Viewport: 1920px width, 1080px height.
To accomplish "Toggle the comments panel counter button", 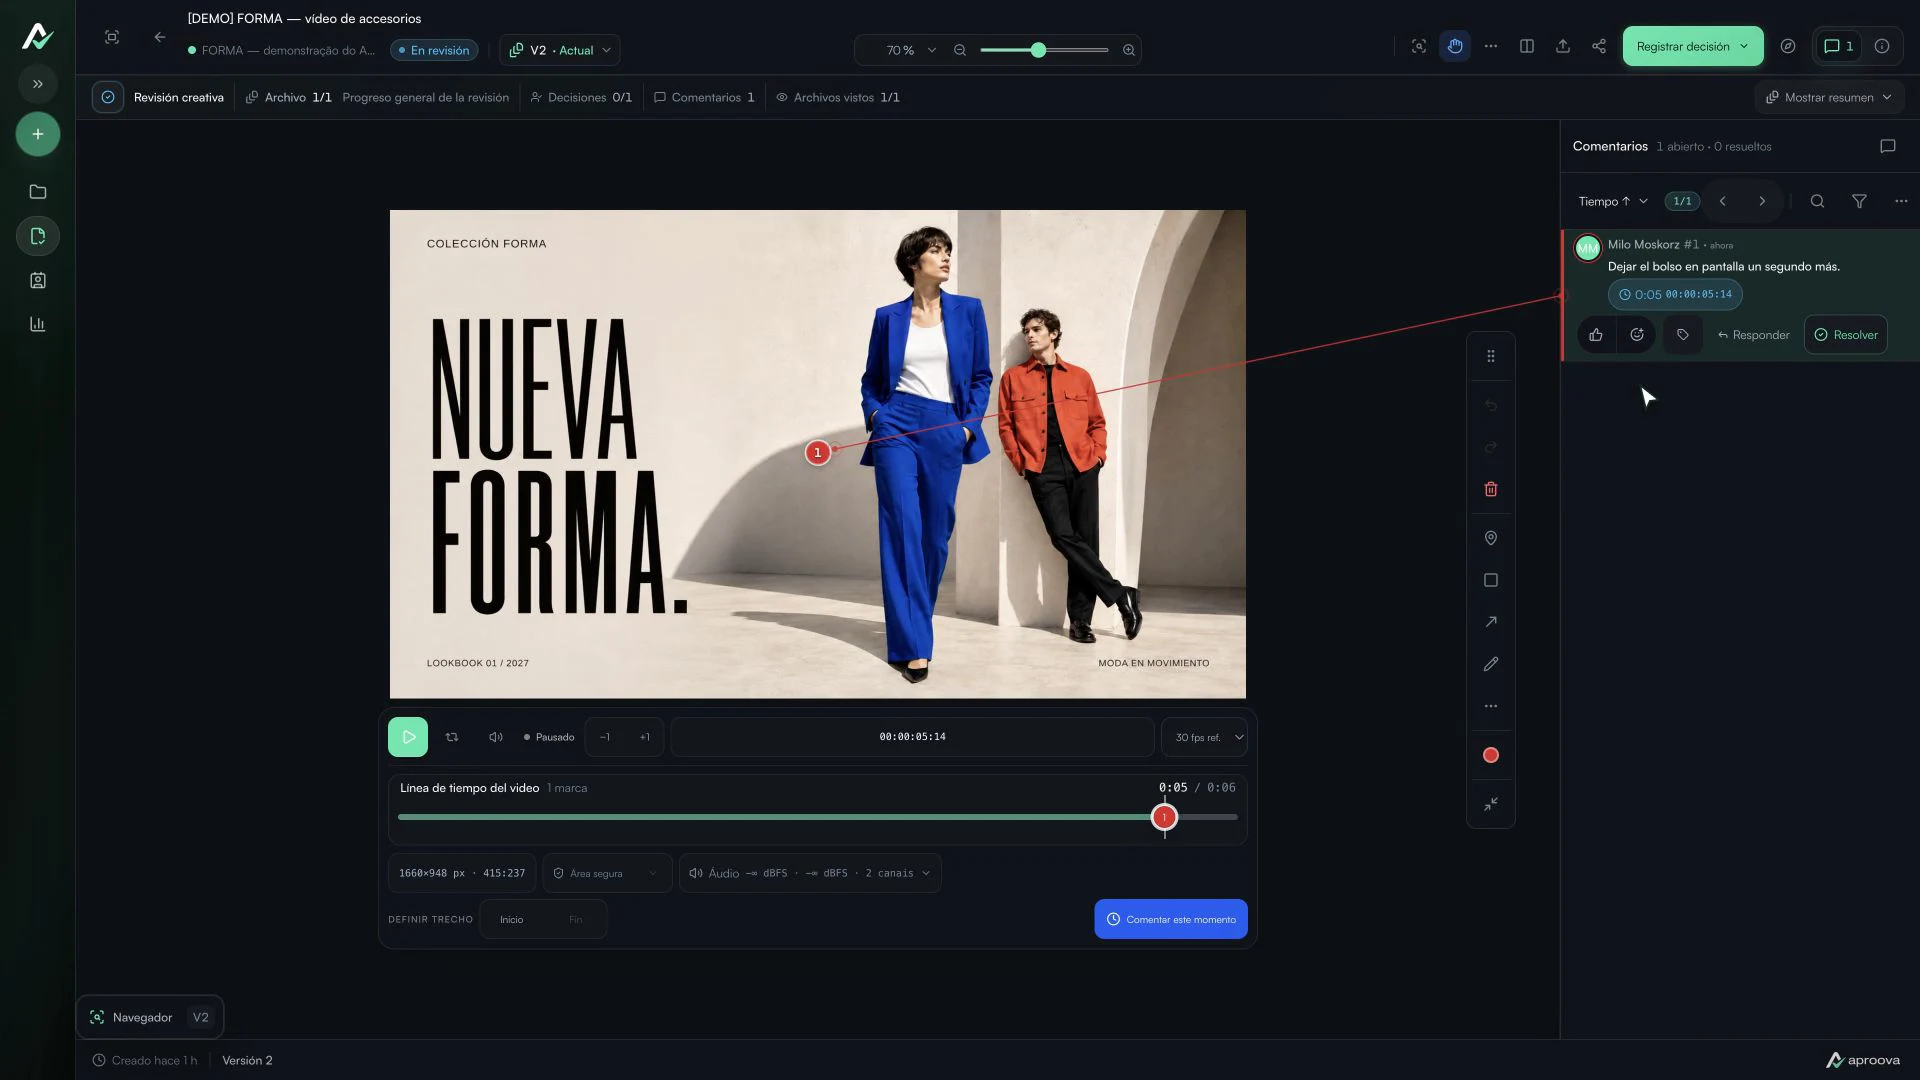I will pos(1839,46).
